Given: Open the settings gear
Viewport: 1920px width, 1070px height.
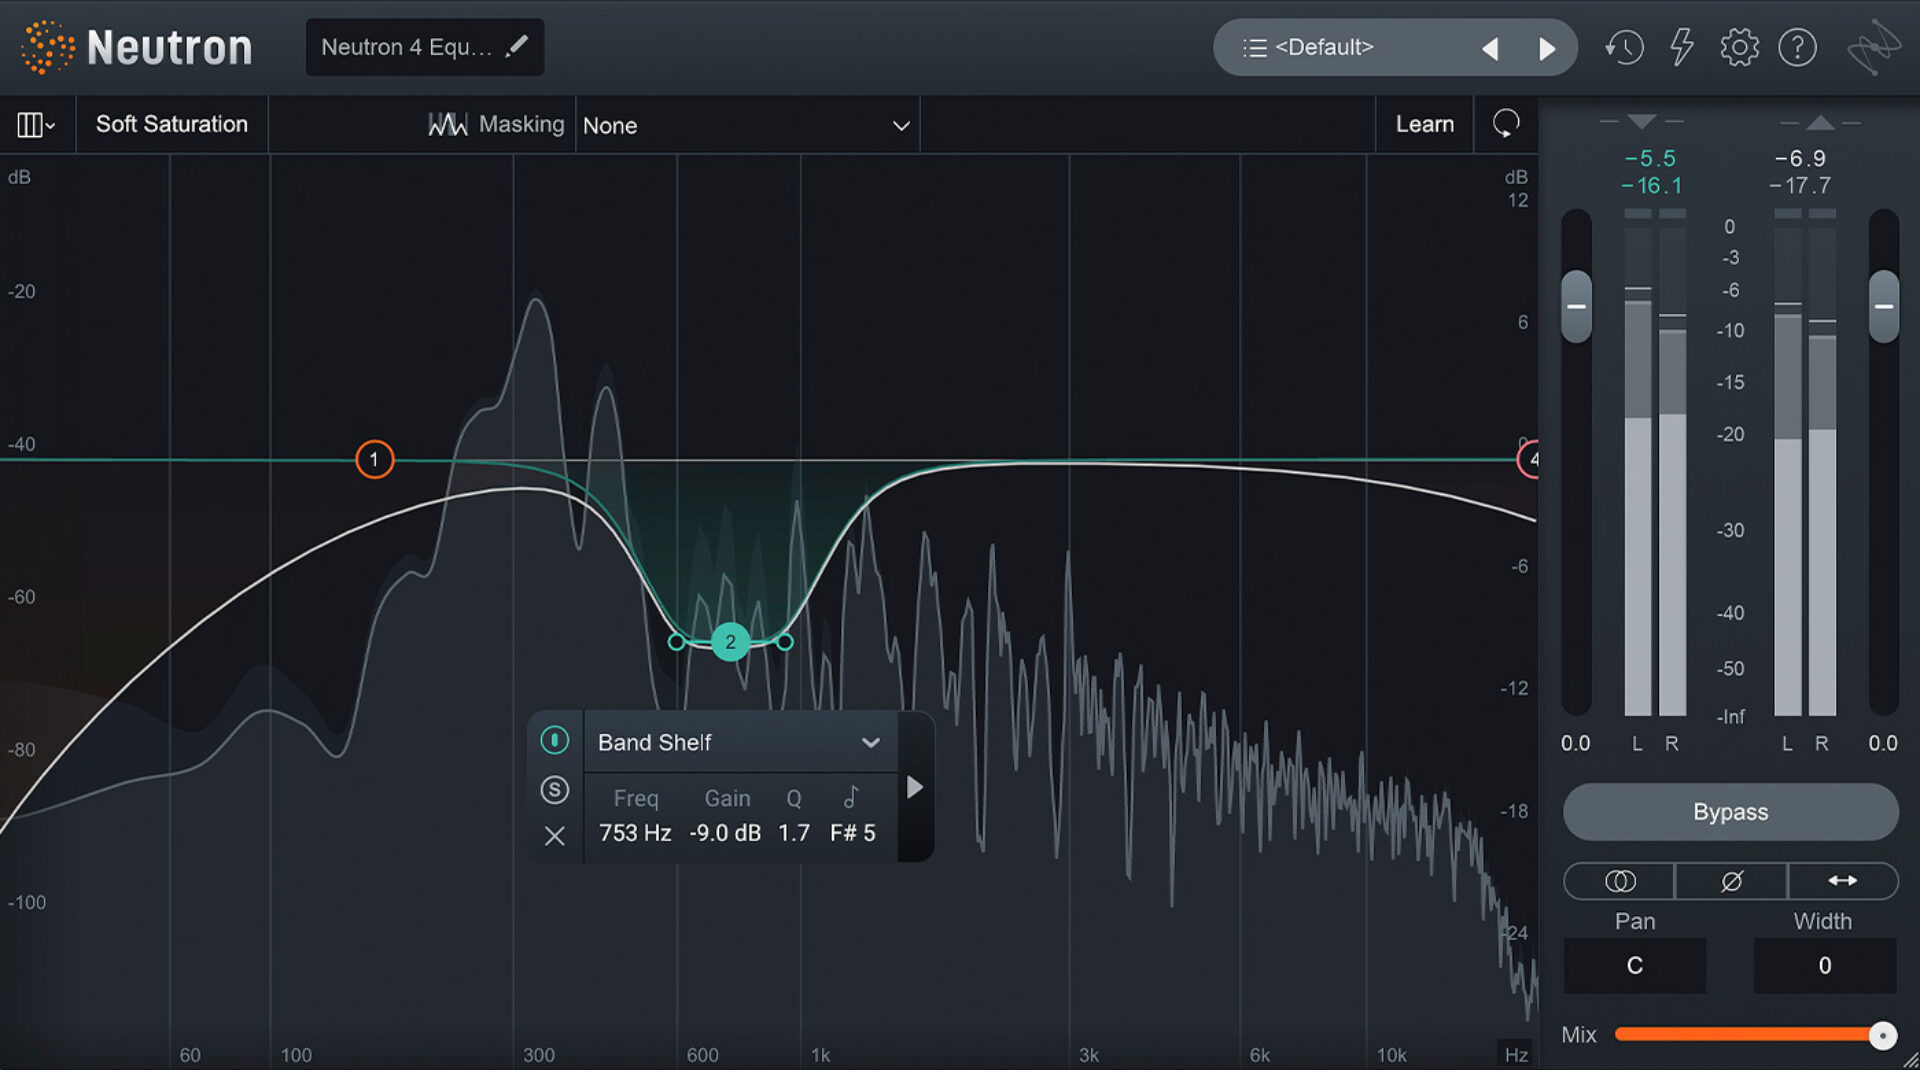Looking at the screenshot, I should click(1740, 46).
